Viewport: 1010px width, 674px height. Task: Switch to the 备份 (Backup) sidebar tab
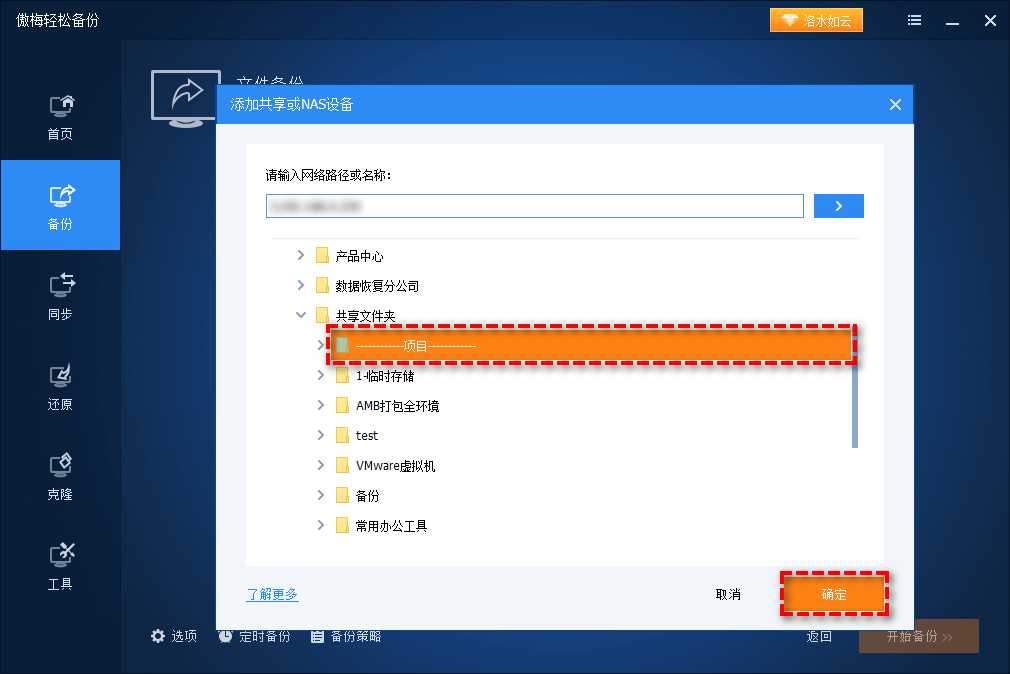point(60,205)
